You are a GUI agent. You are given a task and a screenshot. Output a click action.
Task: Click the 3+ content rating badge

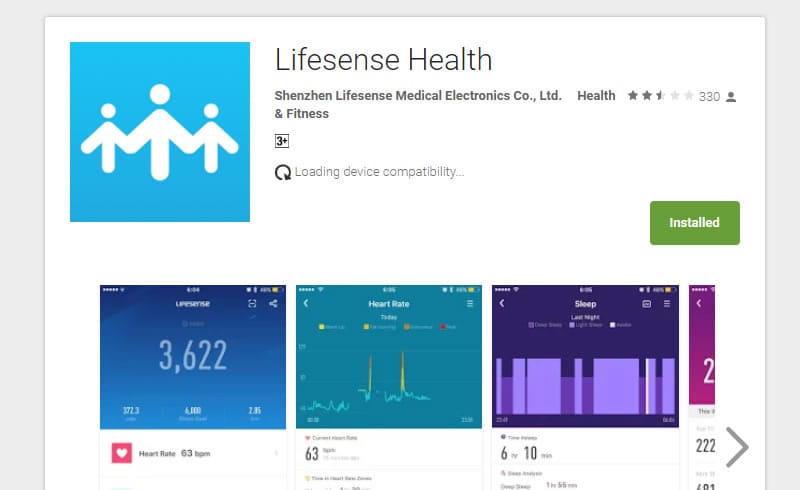click(x=282, y=141)
